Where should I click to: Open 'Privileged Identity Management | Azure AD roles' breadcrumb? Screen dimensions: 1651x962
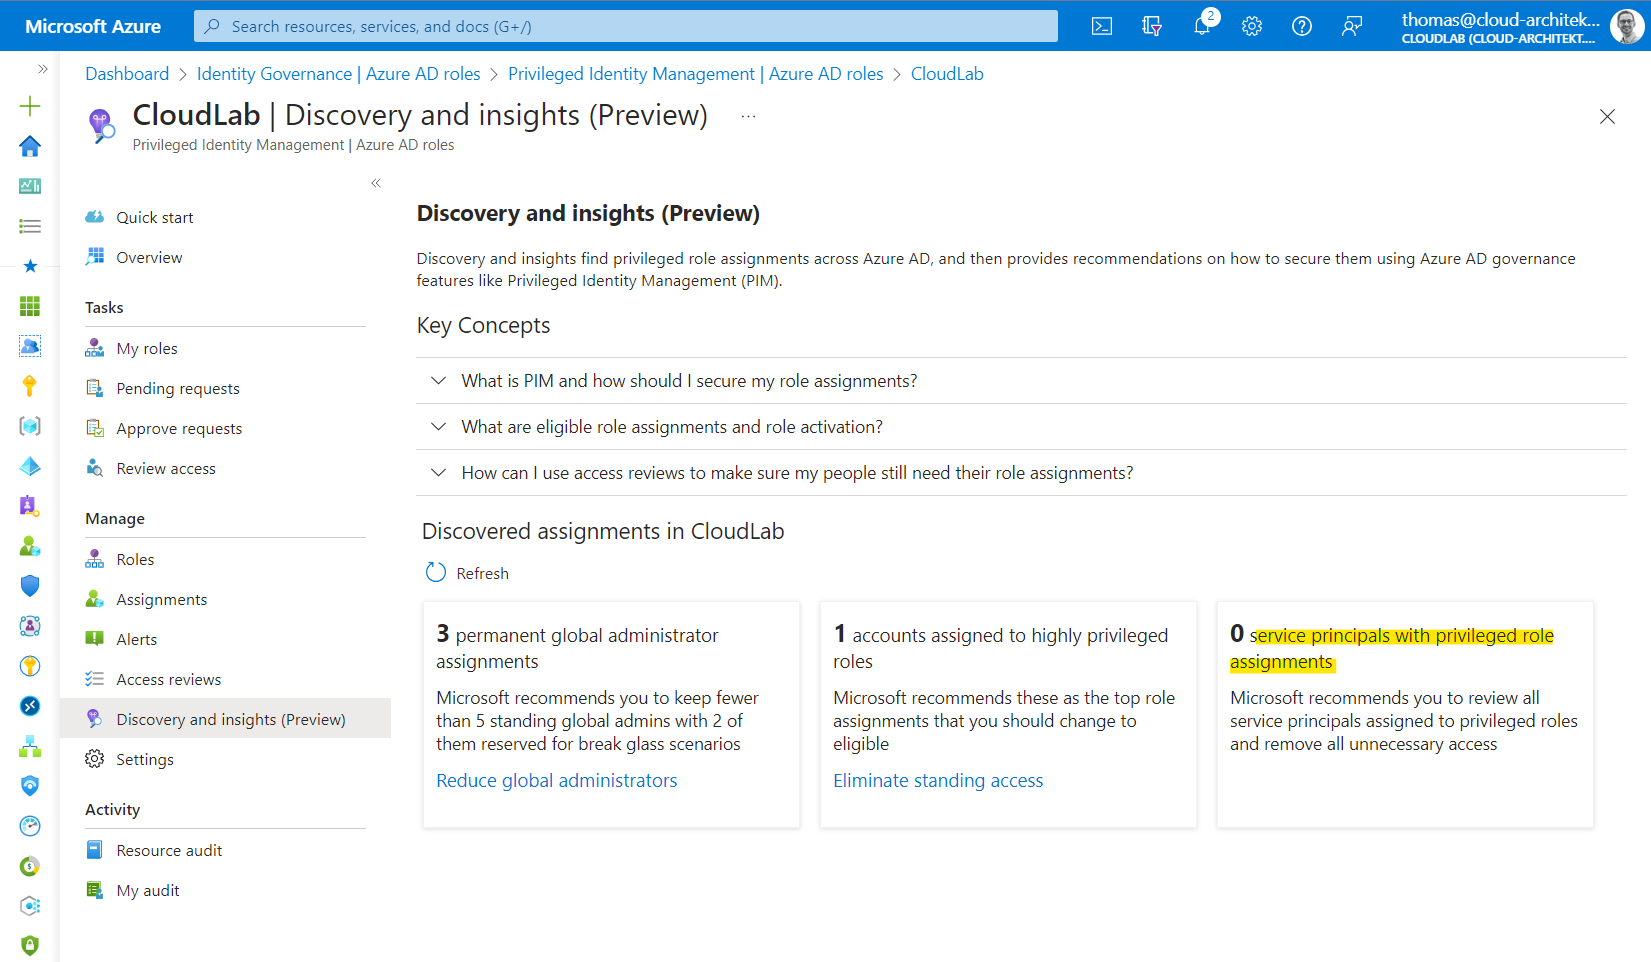(695, 74)
